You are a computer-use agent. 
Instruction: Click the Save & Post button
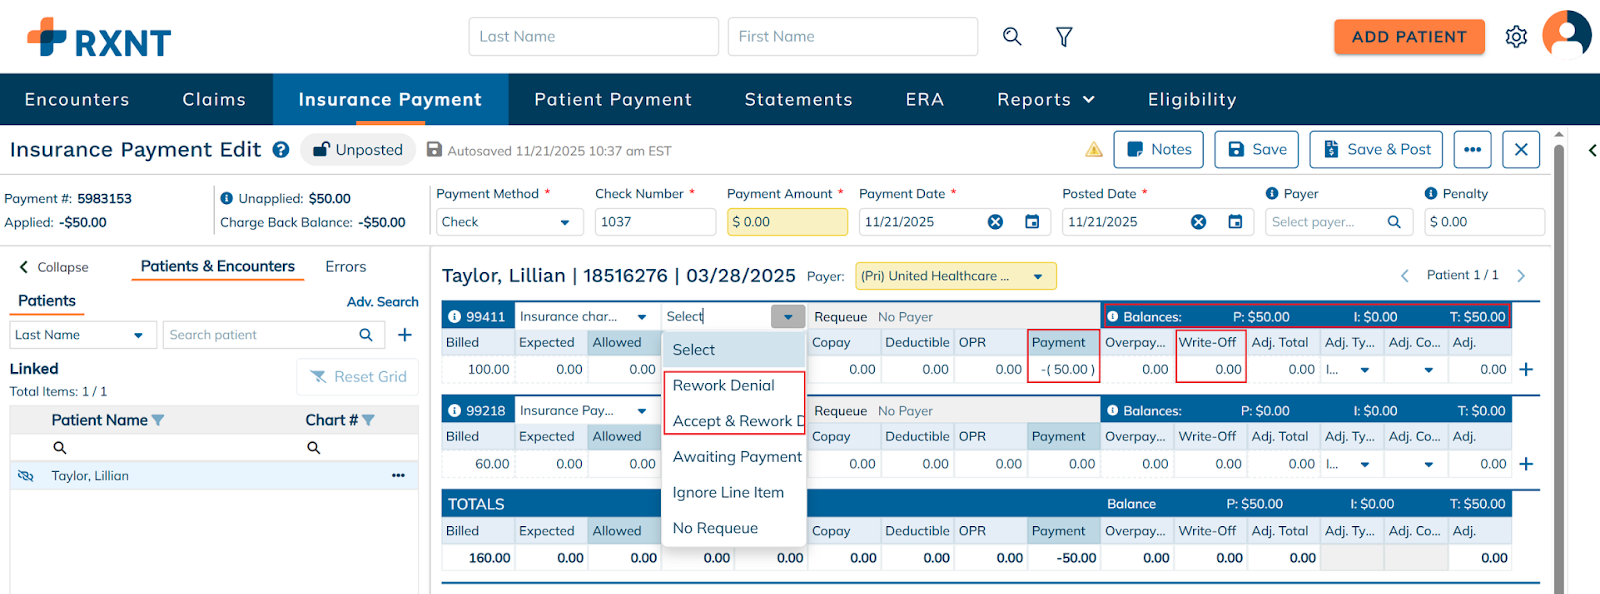(x=1376, y=150)
